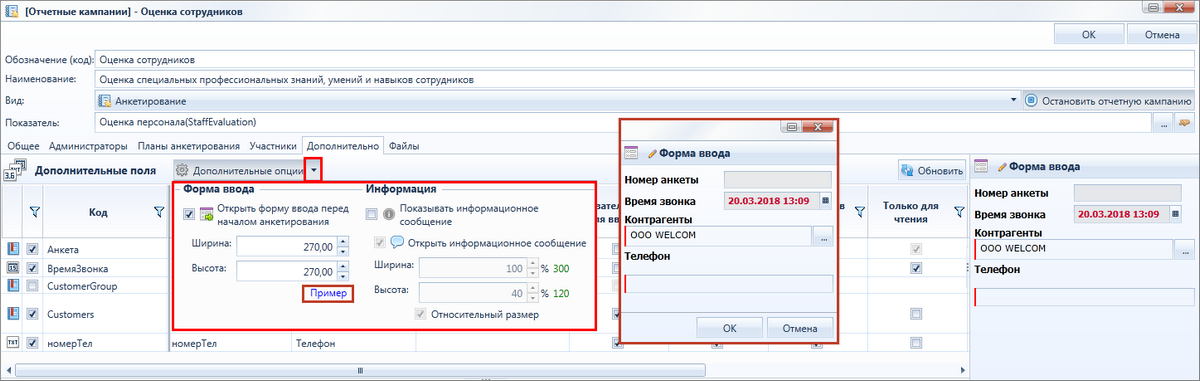Open Контрагенты lookup button in popup
The height and width of the screenshot is (381, 1200).
[x=823, y=236]
